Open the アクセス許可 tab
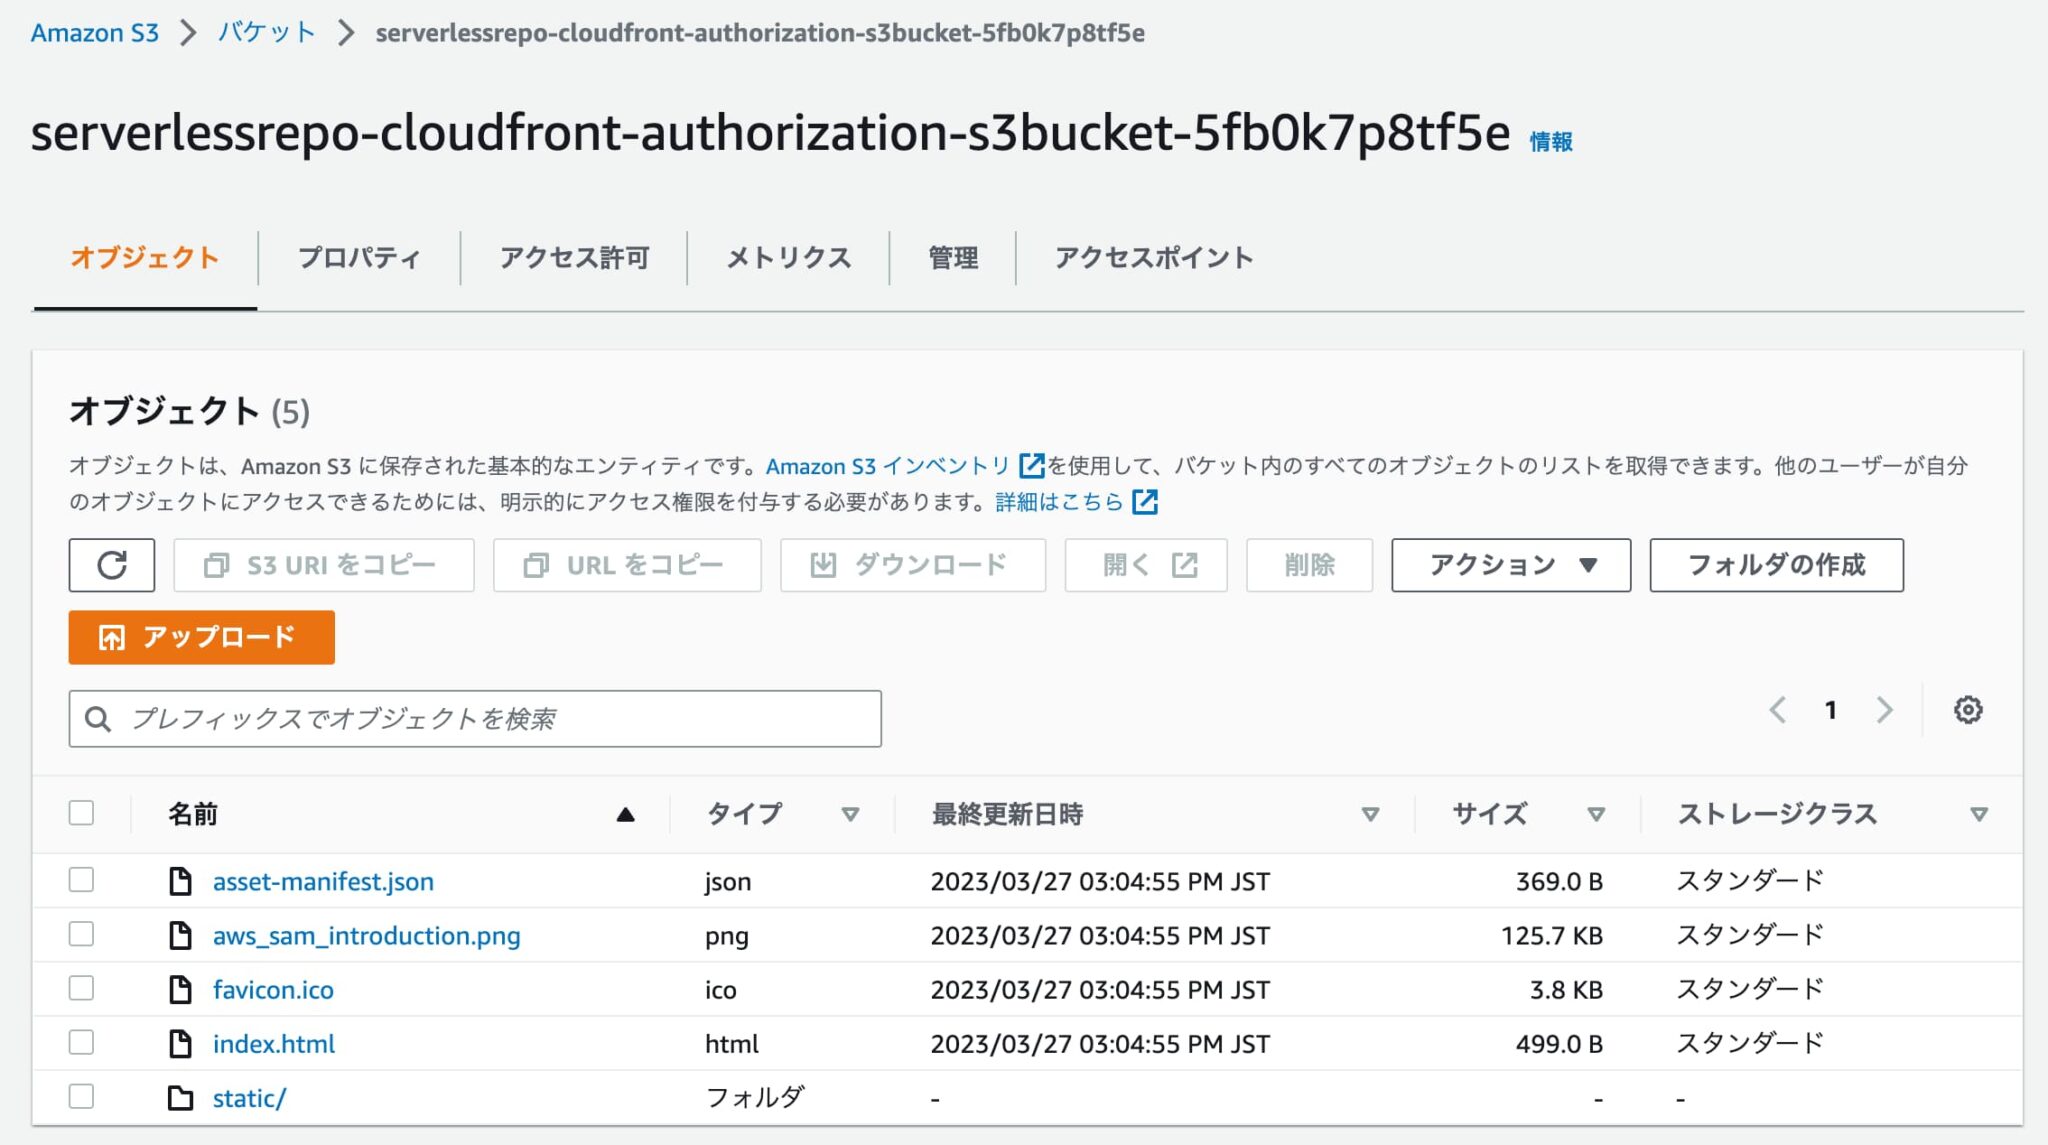The width and height of the screenshot is (2048, 1145). click(x=575, y=257)
